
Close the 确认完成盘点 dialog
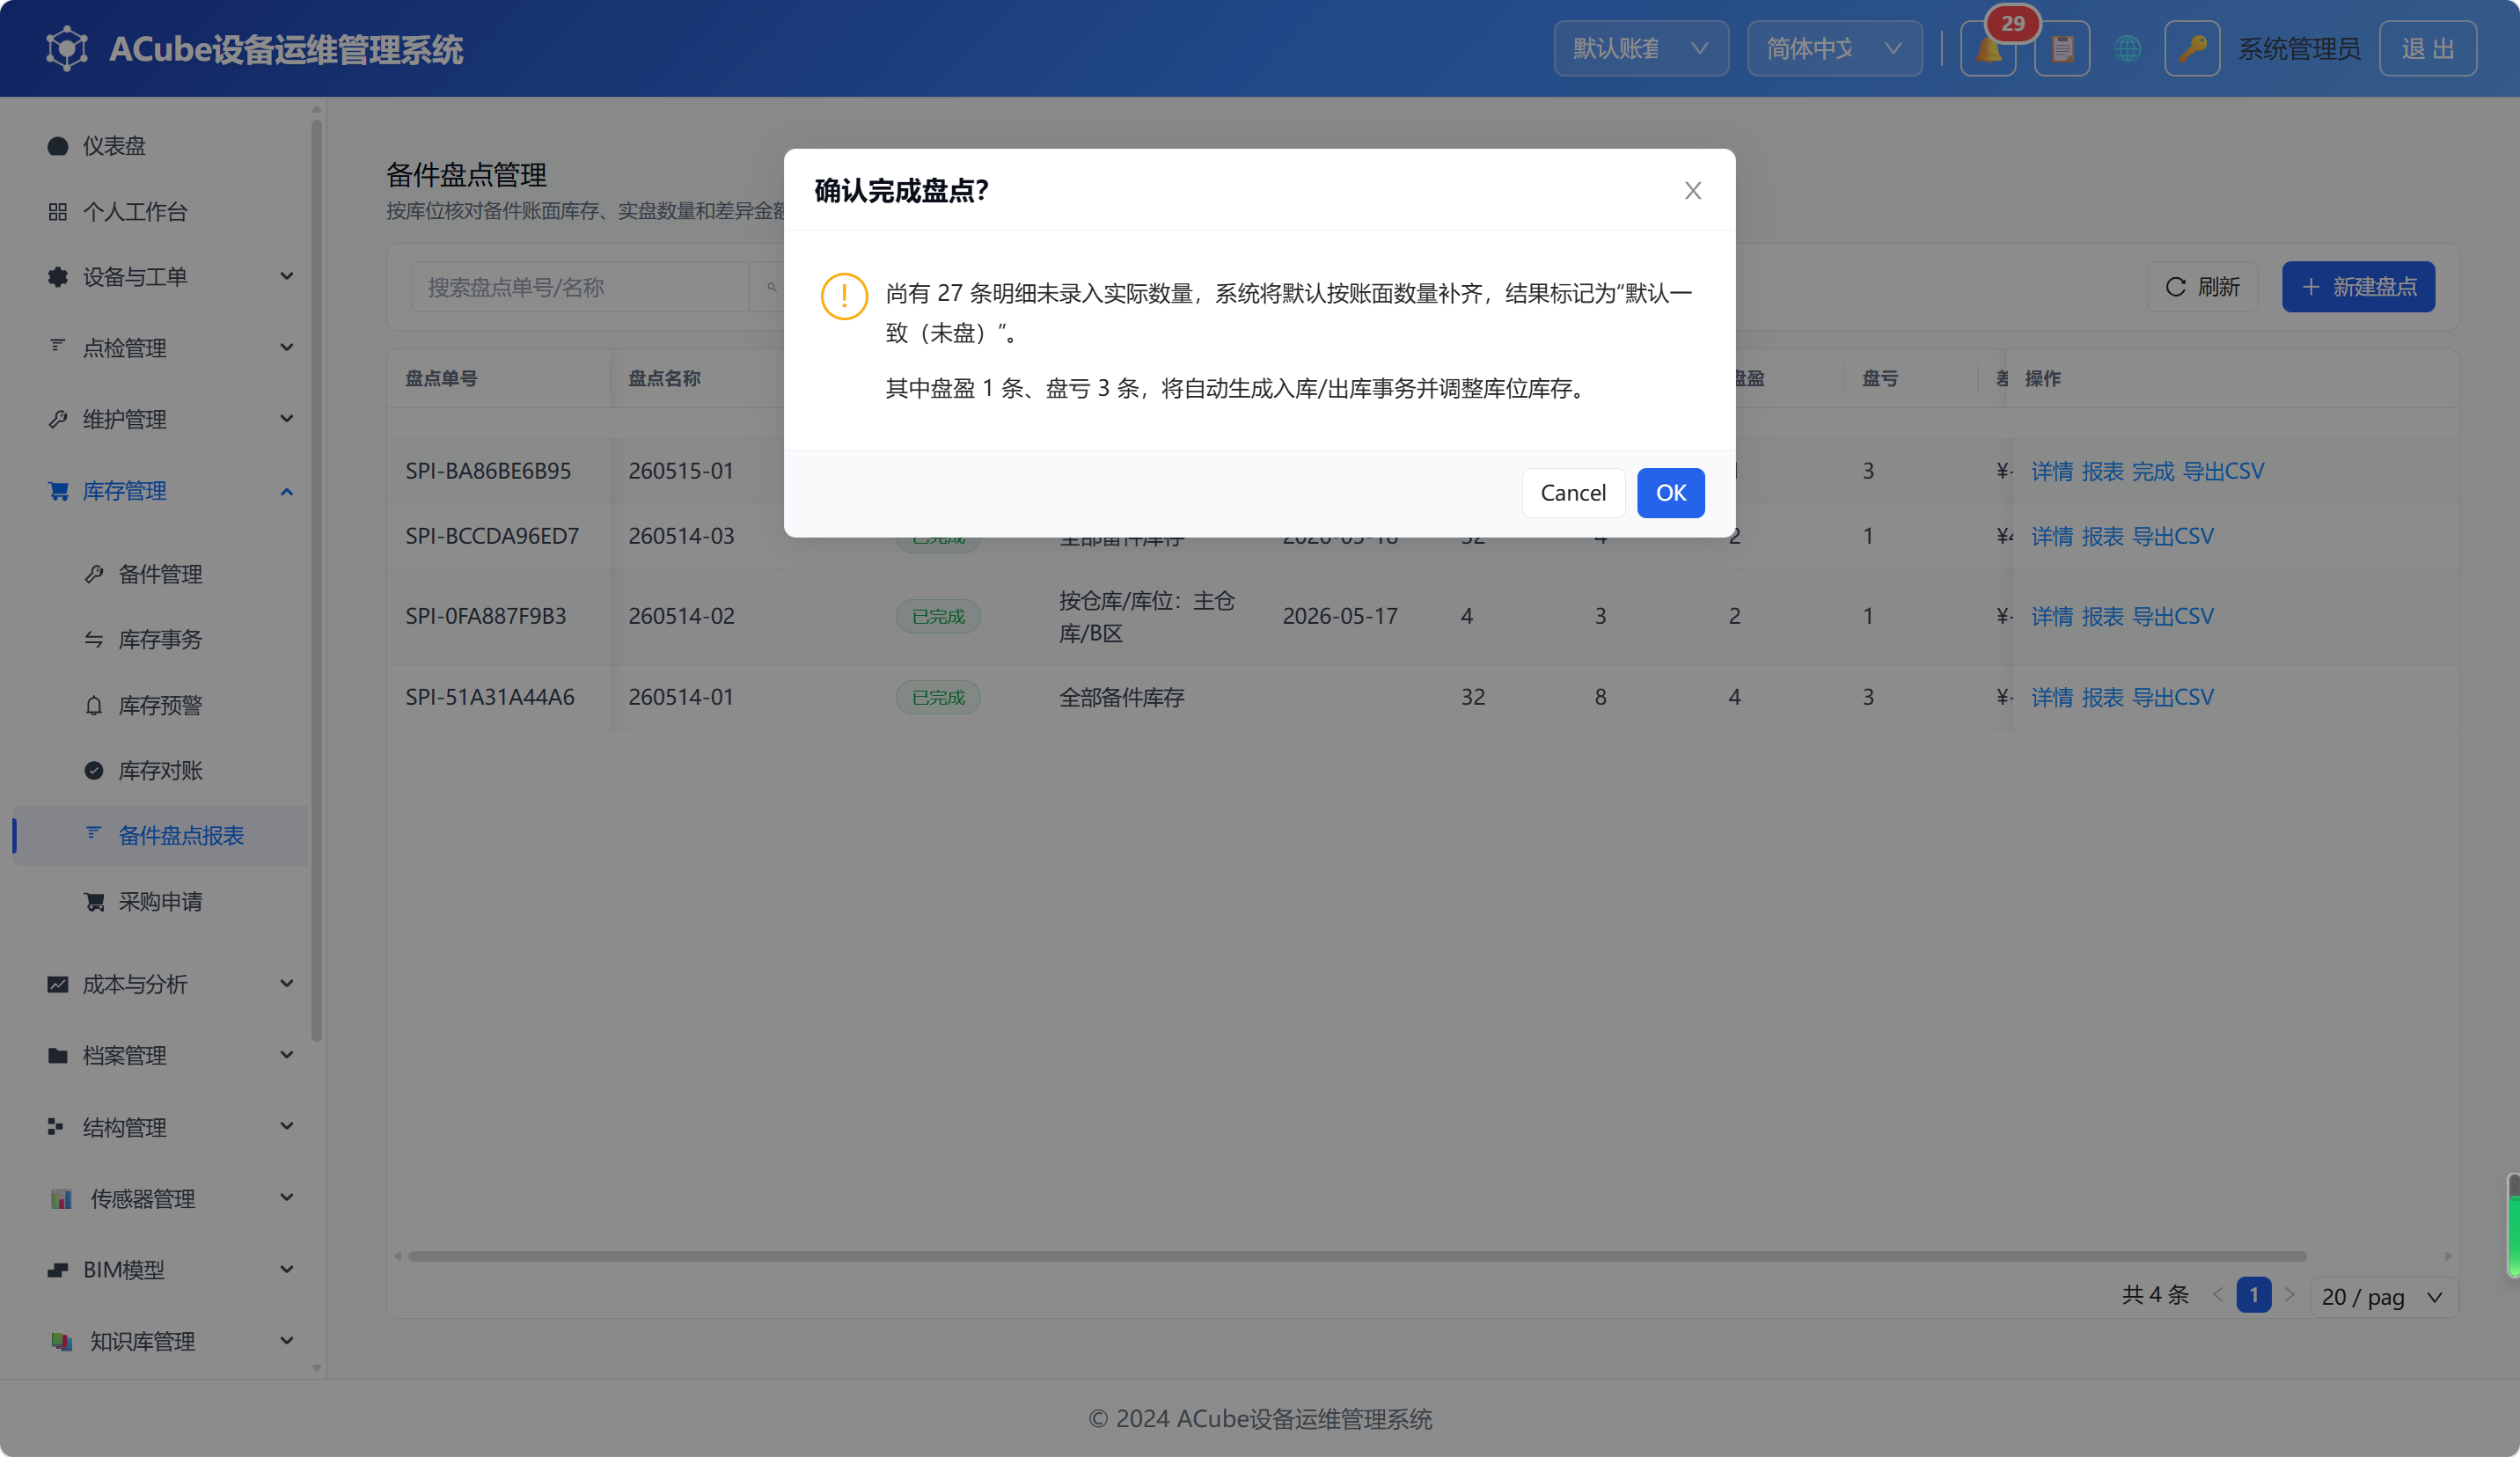(x=1692, y=190)
